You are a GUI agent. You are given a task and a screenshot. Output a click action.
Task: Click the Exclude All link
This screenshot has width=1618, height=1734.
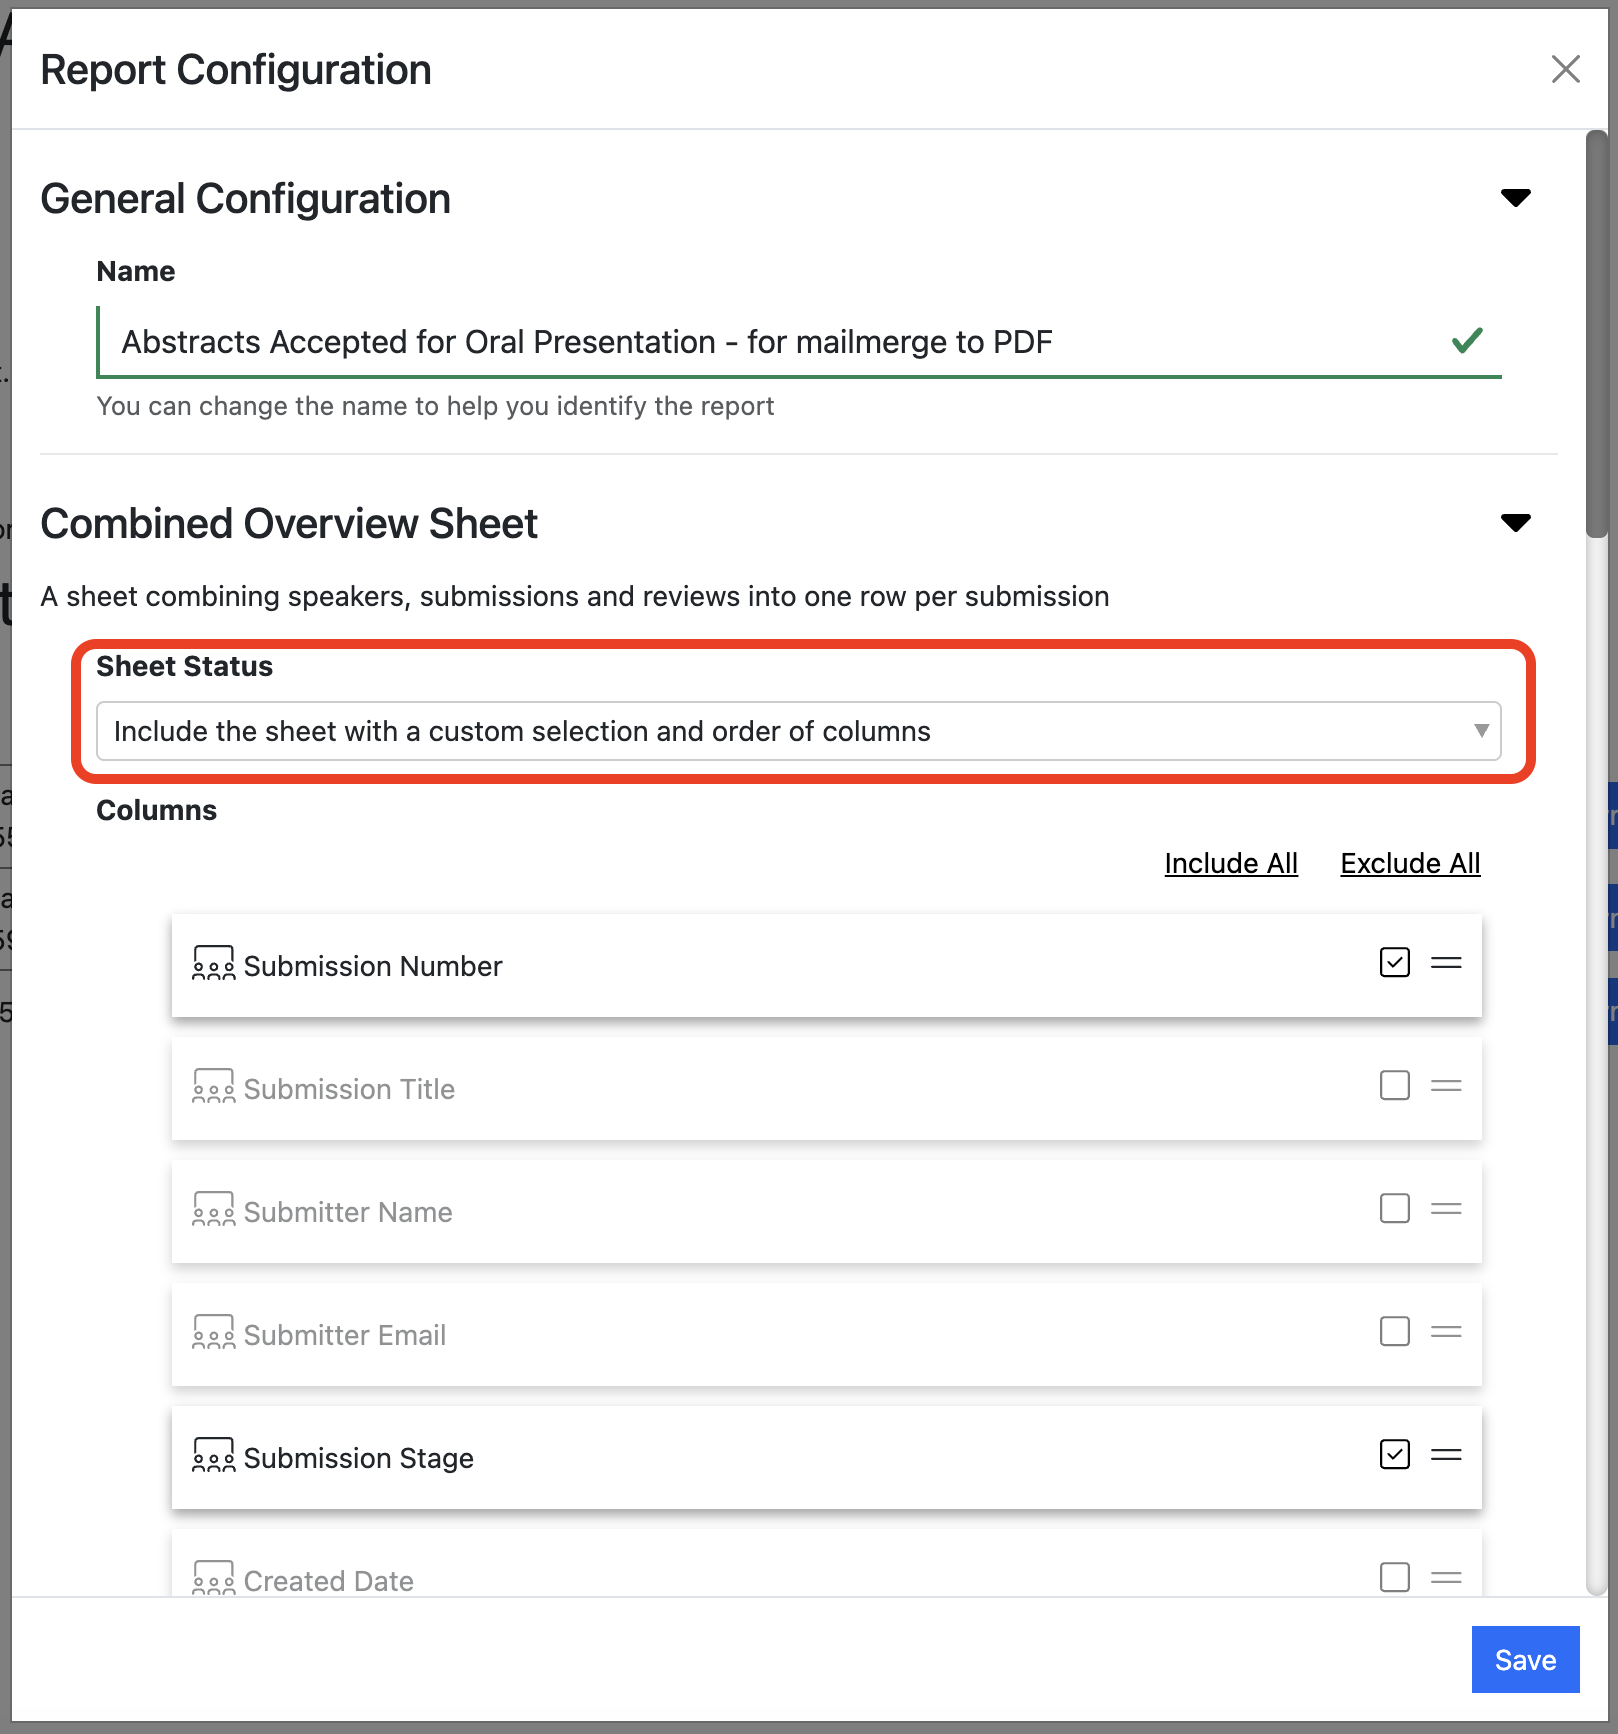point(1409,863)
